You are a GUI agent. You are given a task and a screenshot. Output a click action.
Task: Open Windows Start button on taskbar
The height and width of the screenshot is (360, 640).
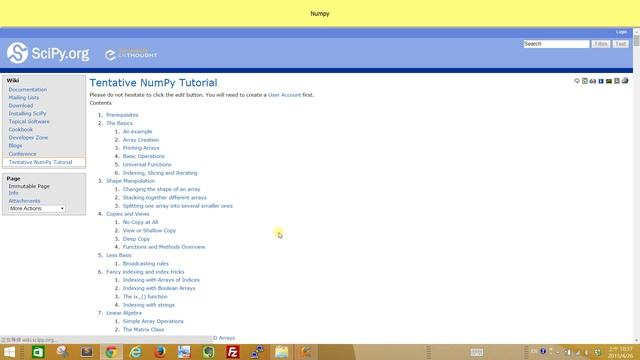pos(9,352)
